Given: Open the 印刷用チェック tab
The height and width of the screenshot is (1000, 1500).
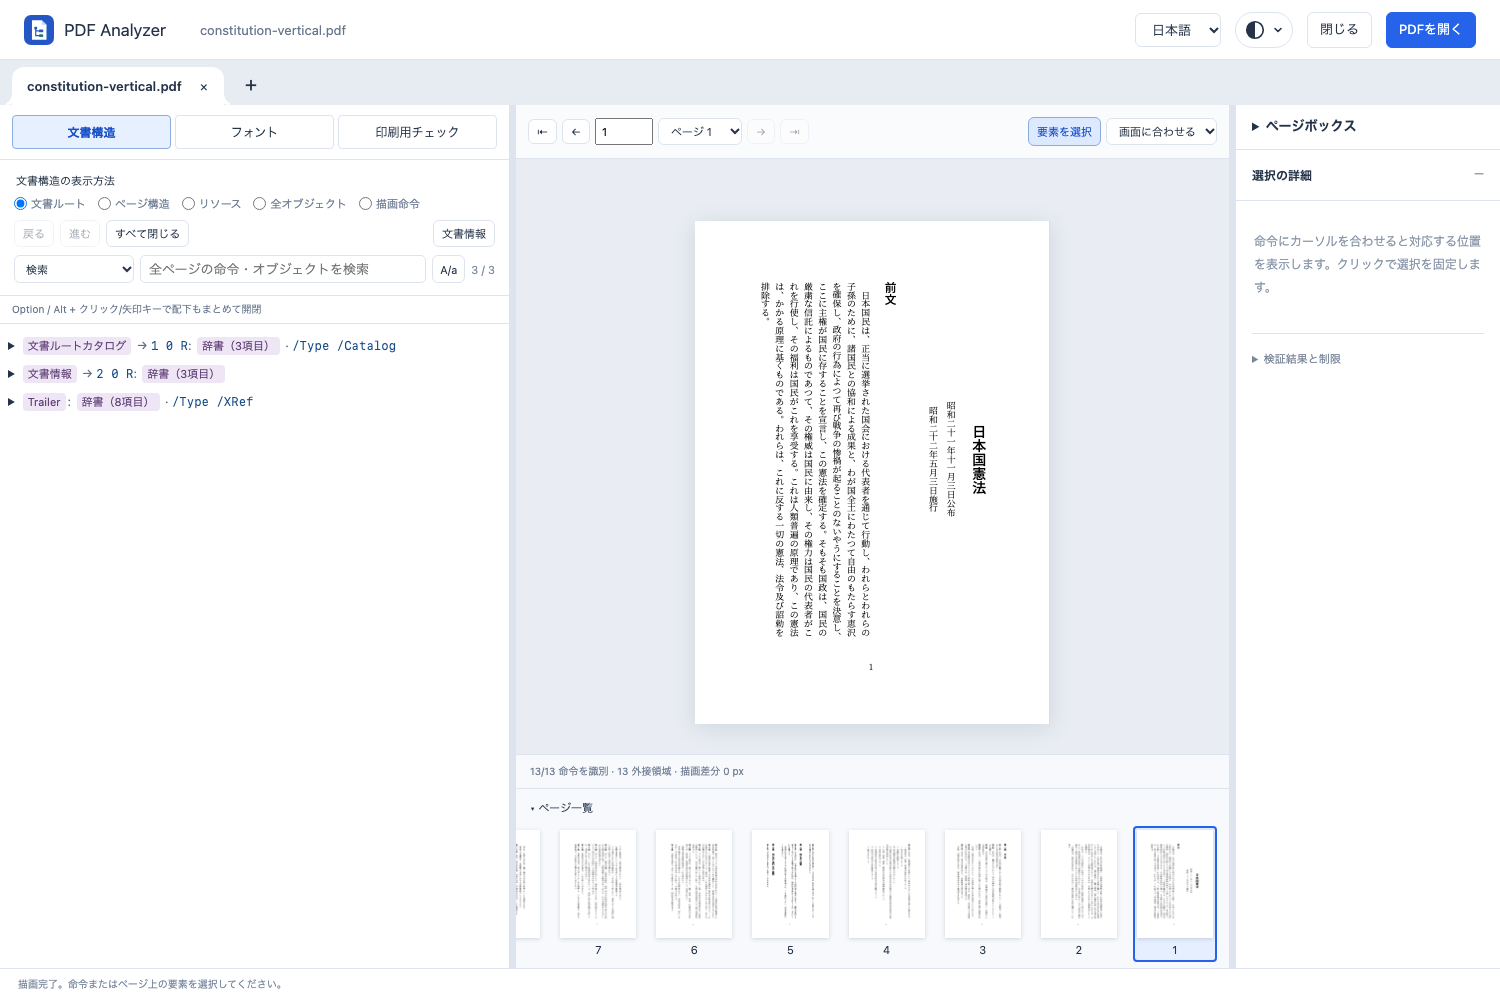Looking at the screenshot, I should point(417,132).
